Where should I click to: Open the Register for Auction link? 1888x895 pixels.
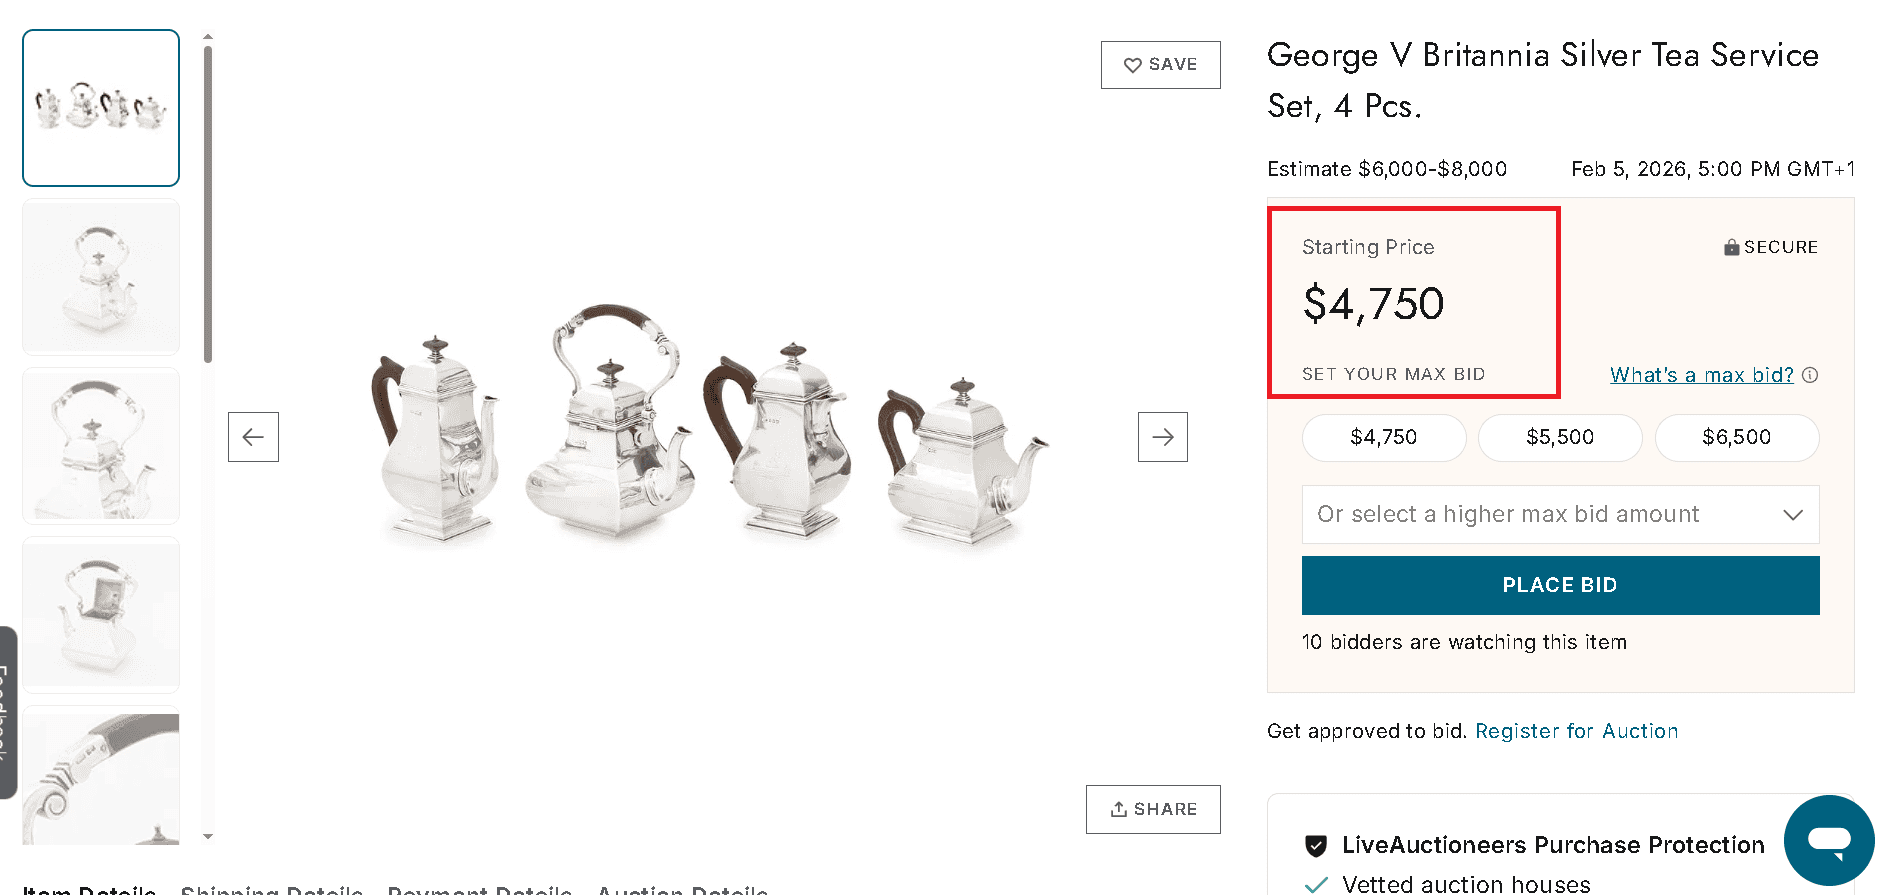click(x=1576, y=731)
